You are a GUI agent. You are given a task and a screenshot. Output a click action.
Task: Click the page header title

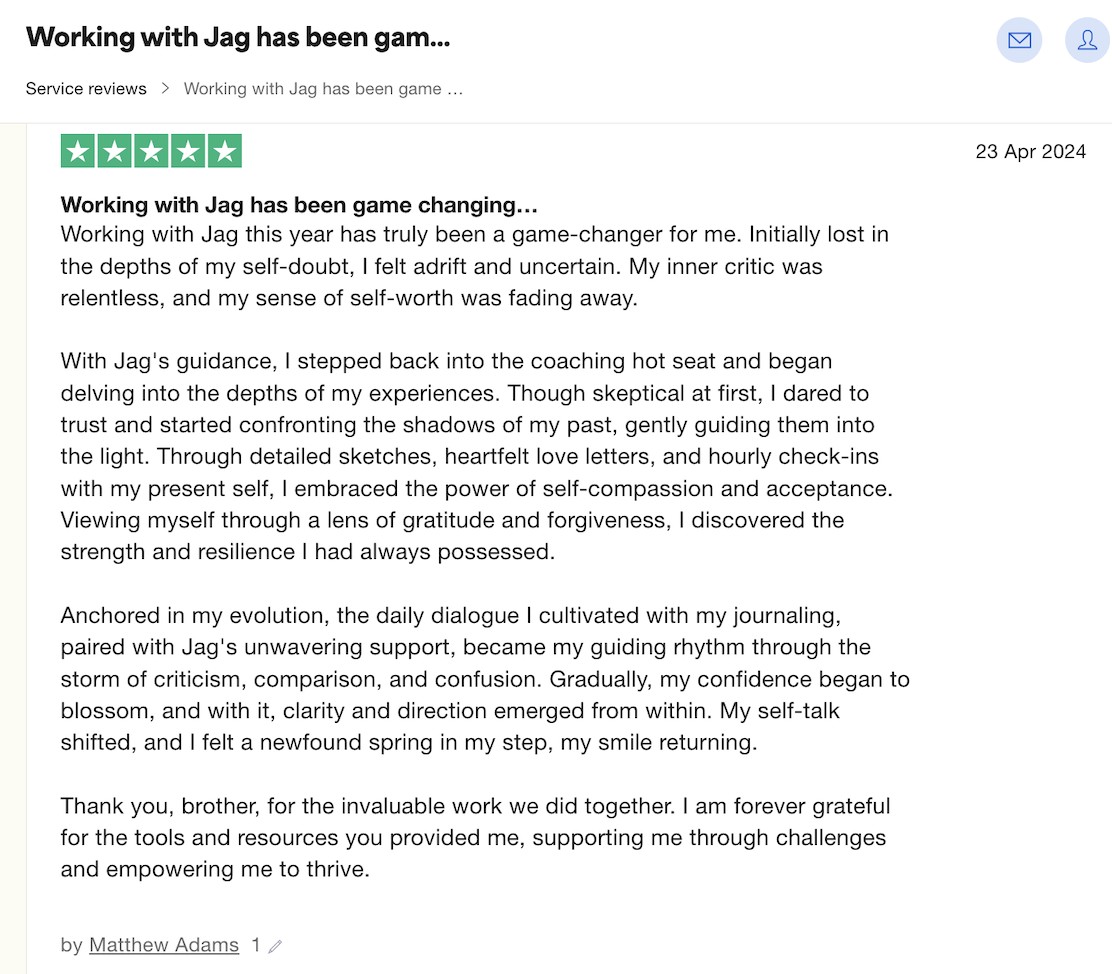238,38
